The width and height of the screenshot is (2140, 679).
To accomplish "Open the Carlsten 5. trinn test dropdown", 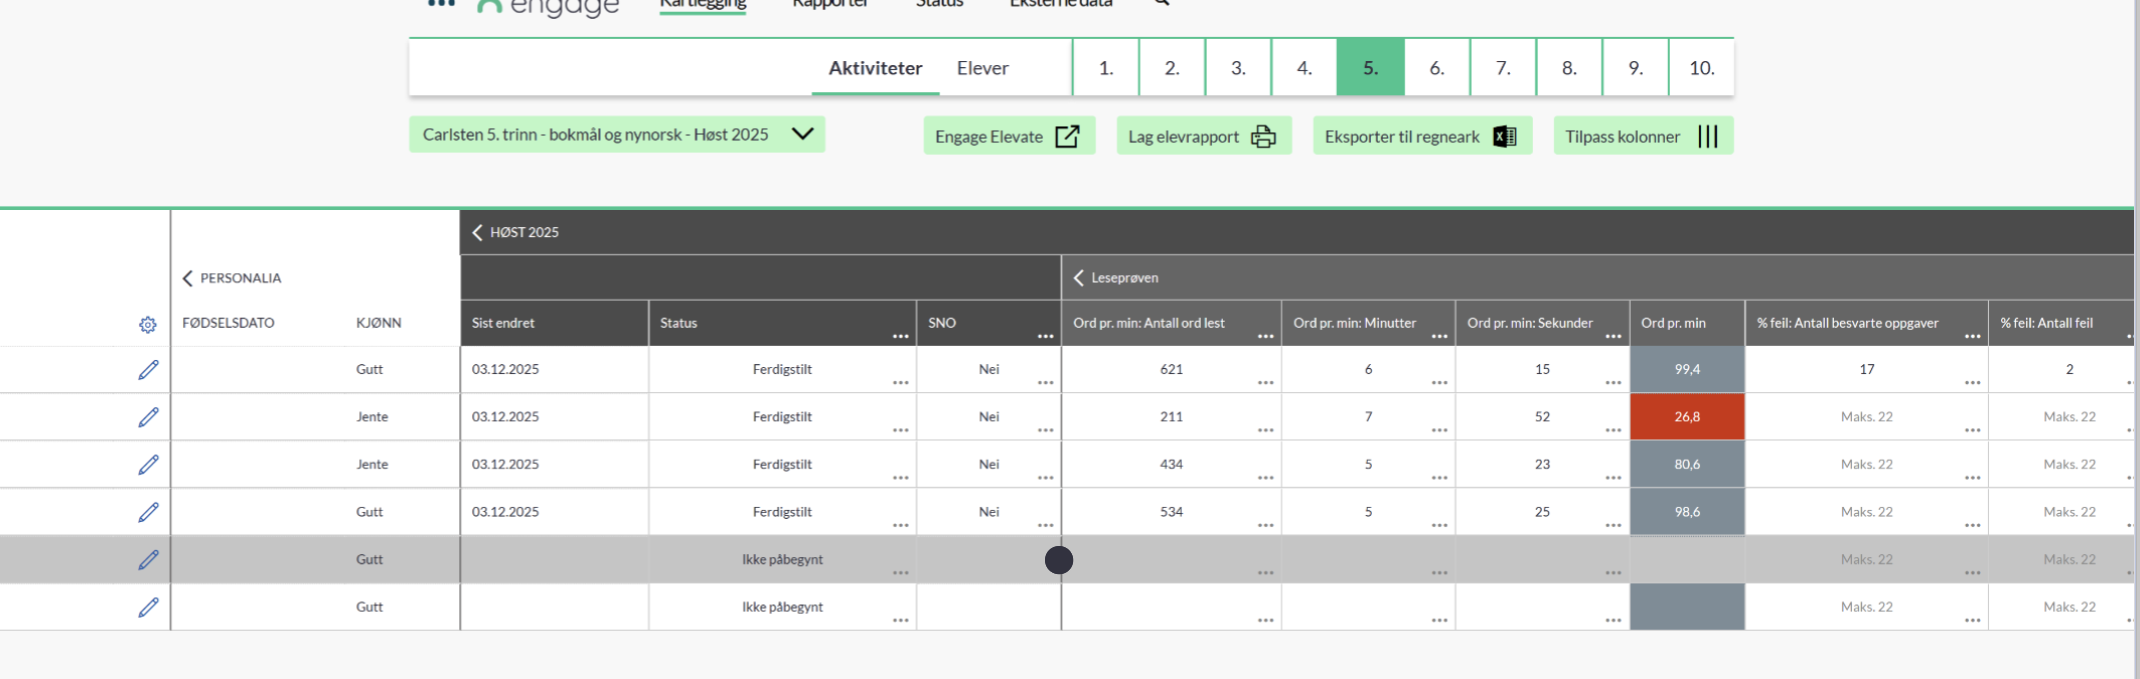I will [616, 135].
